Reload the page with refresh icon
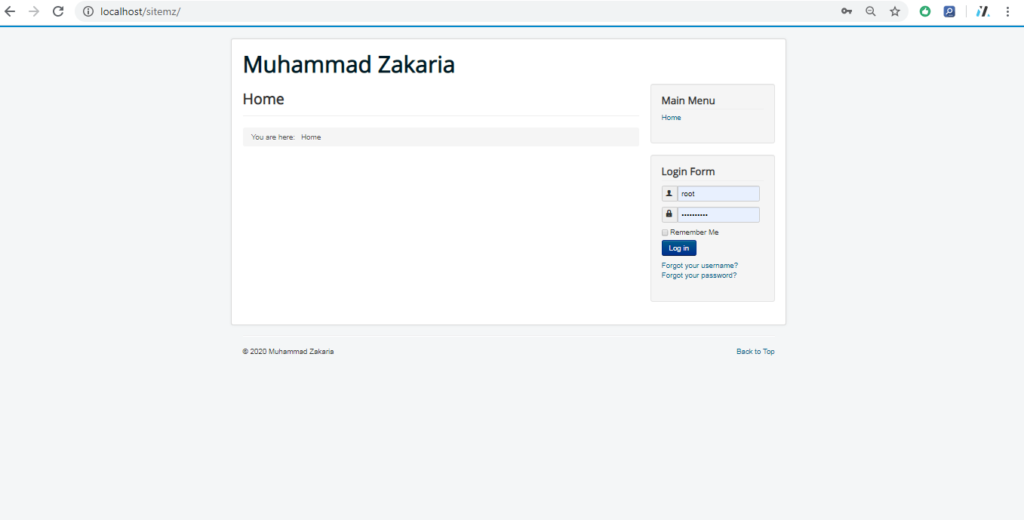1024x520 pixels. pos(58,11)
